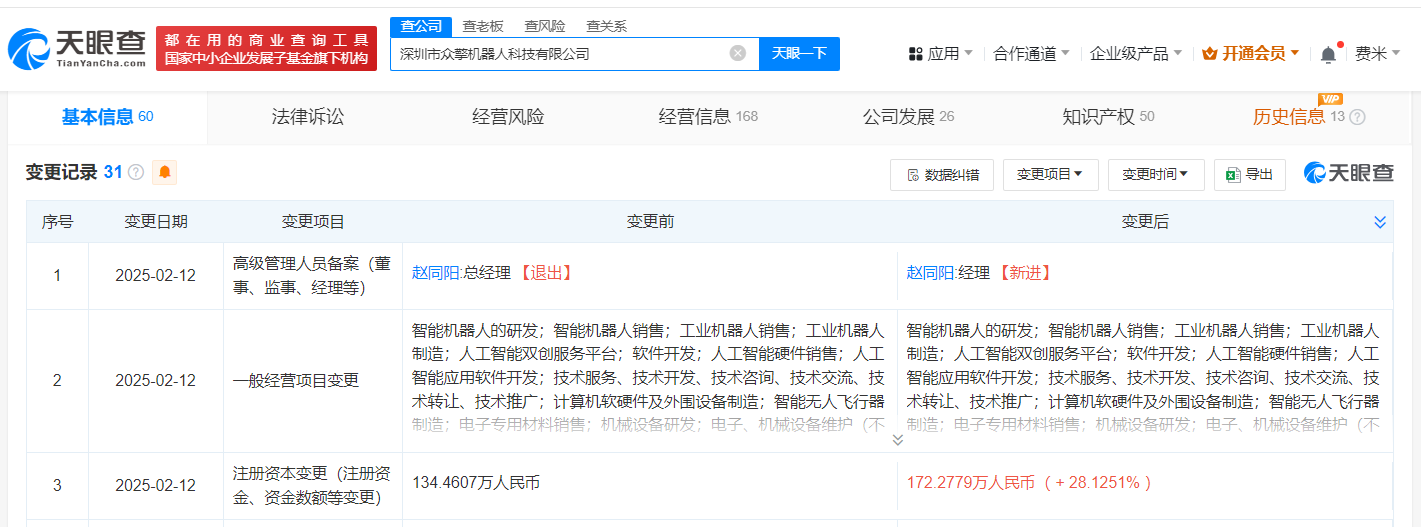Click the 天眼一下 search button

(x=799, y=54)
